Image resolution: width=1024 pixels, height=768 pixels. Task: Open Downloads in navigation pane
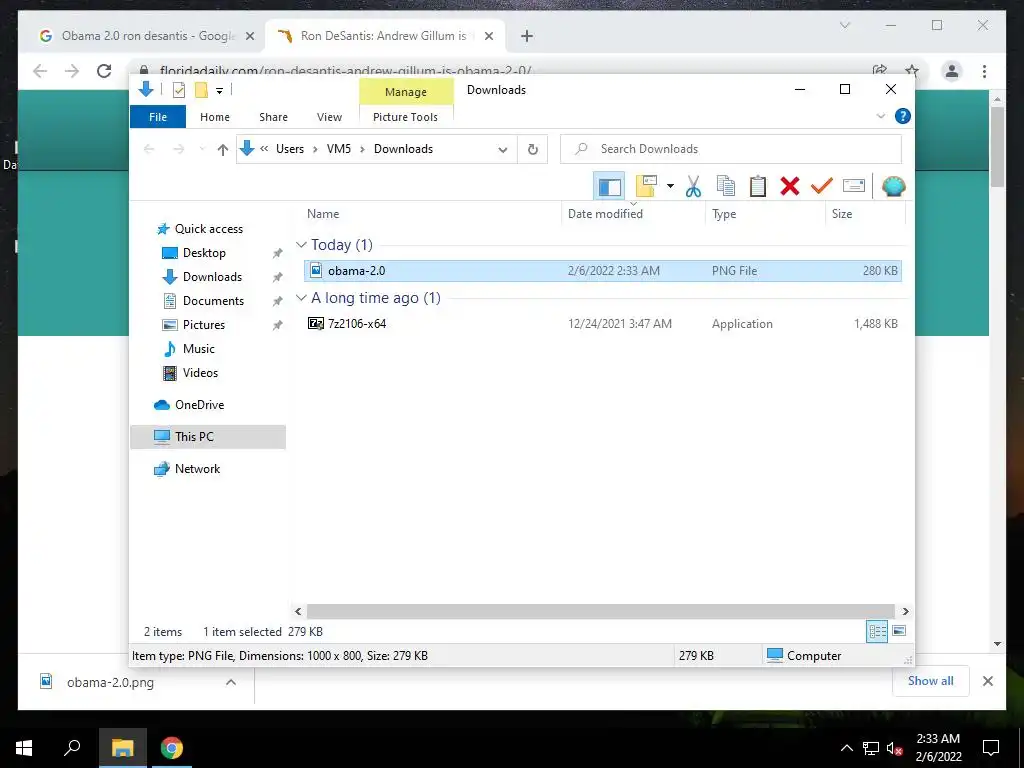tap(212, 277)
